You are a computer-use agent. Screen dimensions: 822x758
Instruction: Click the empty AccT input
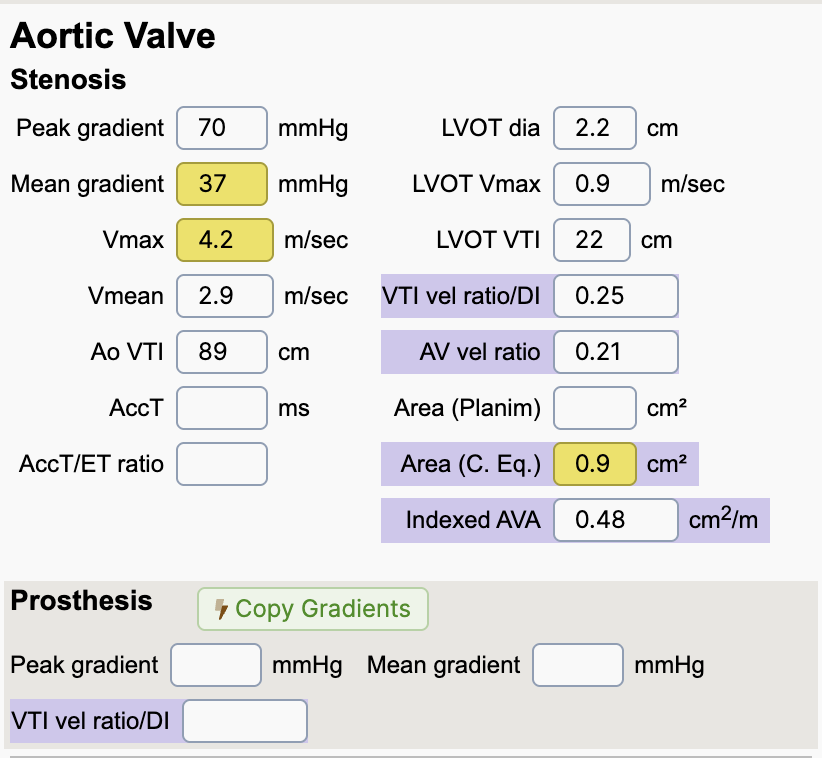222,408
